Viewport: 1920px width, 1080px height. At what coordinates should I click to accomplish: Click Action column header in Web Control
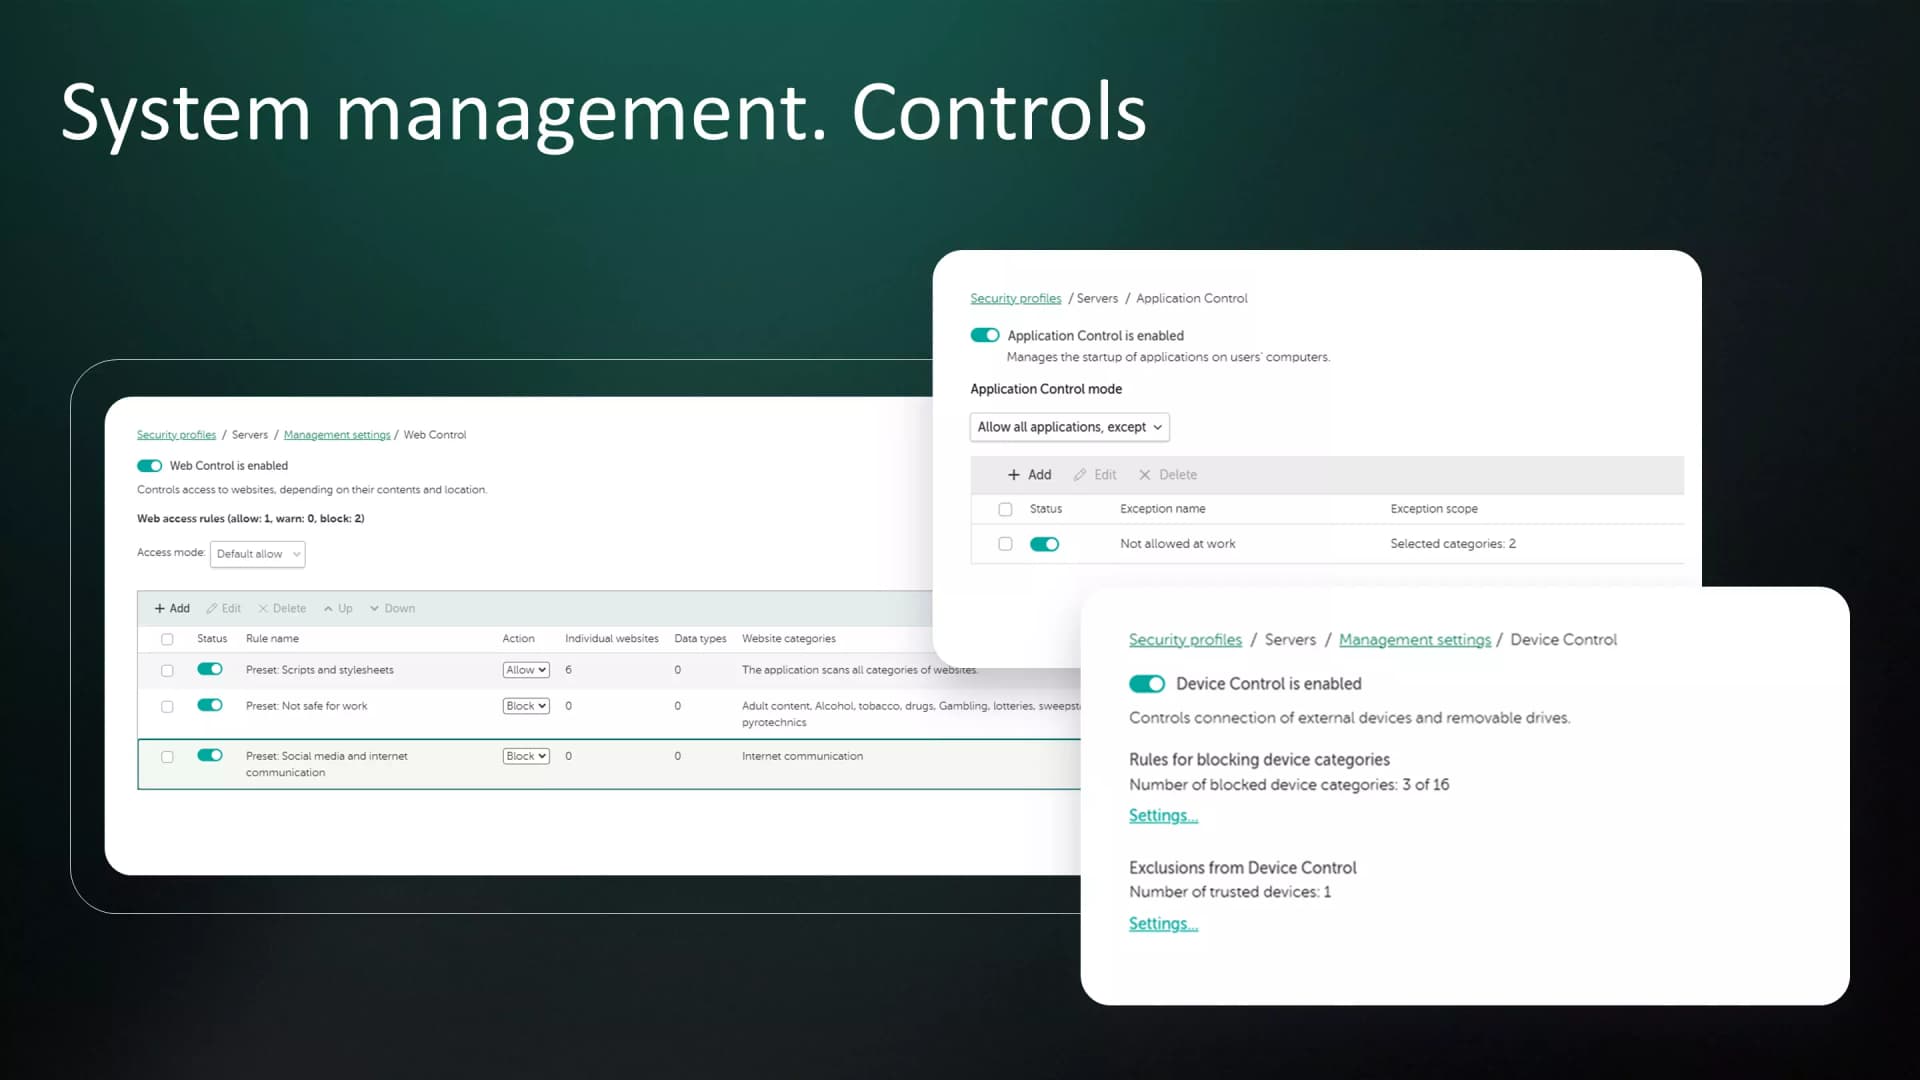518,639
